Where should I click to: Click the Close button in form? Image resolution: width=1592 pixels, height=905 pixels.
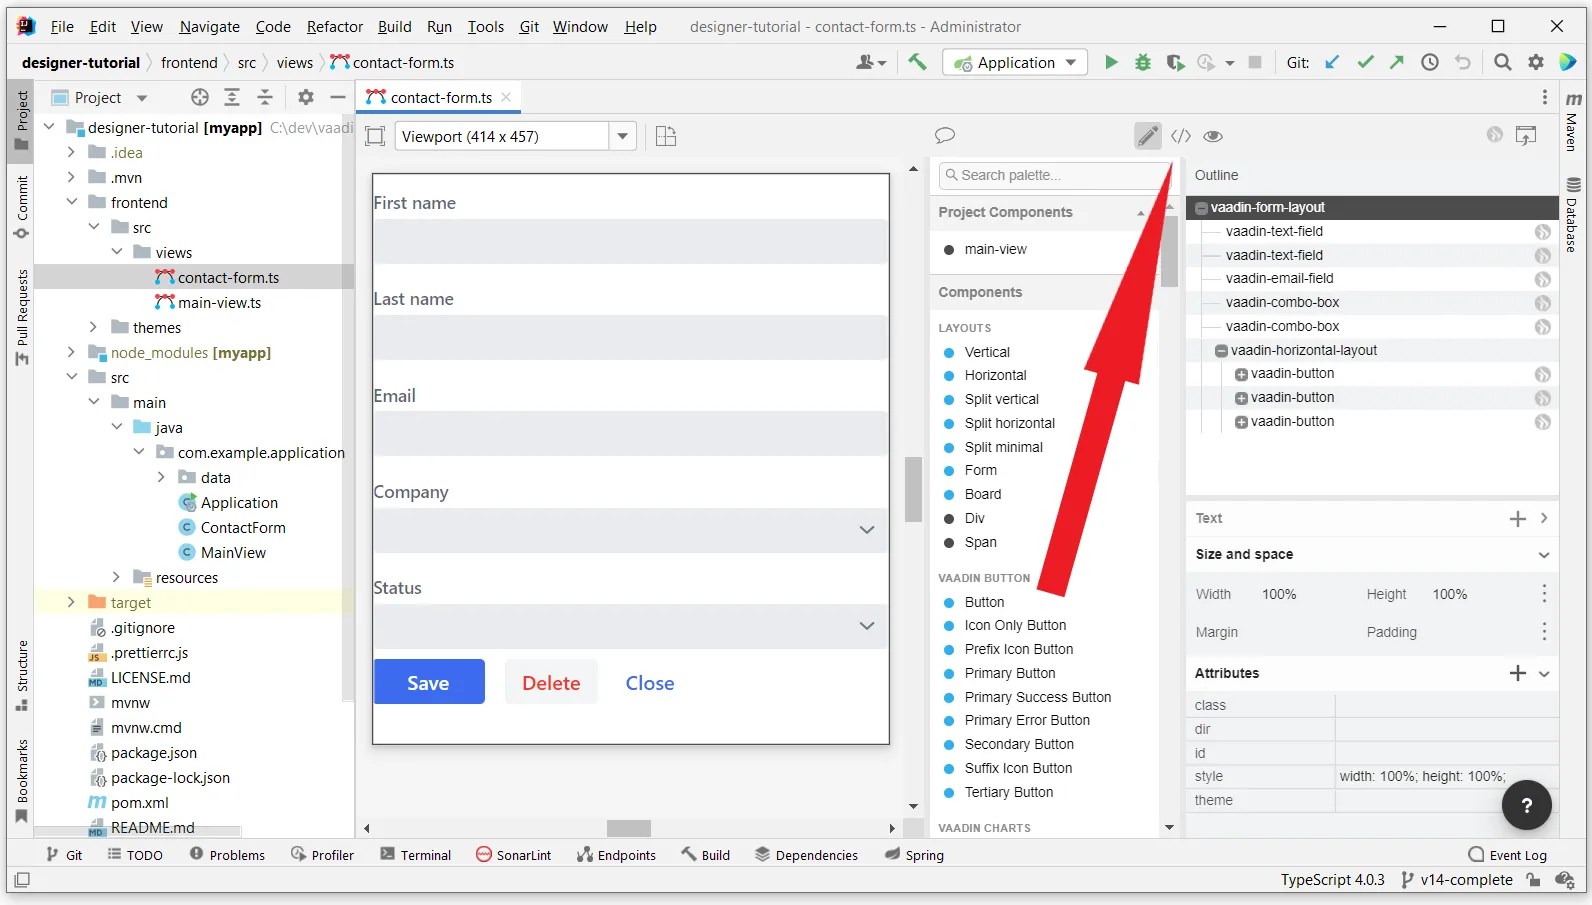(650, 682)
